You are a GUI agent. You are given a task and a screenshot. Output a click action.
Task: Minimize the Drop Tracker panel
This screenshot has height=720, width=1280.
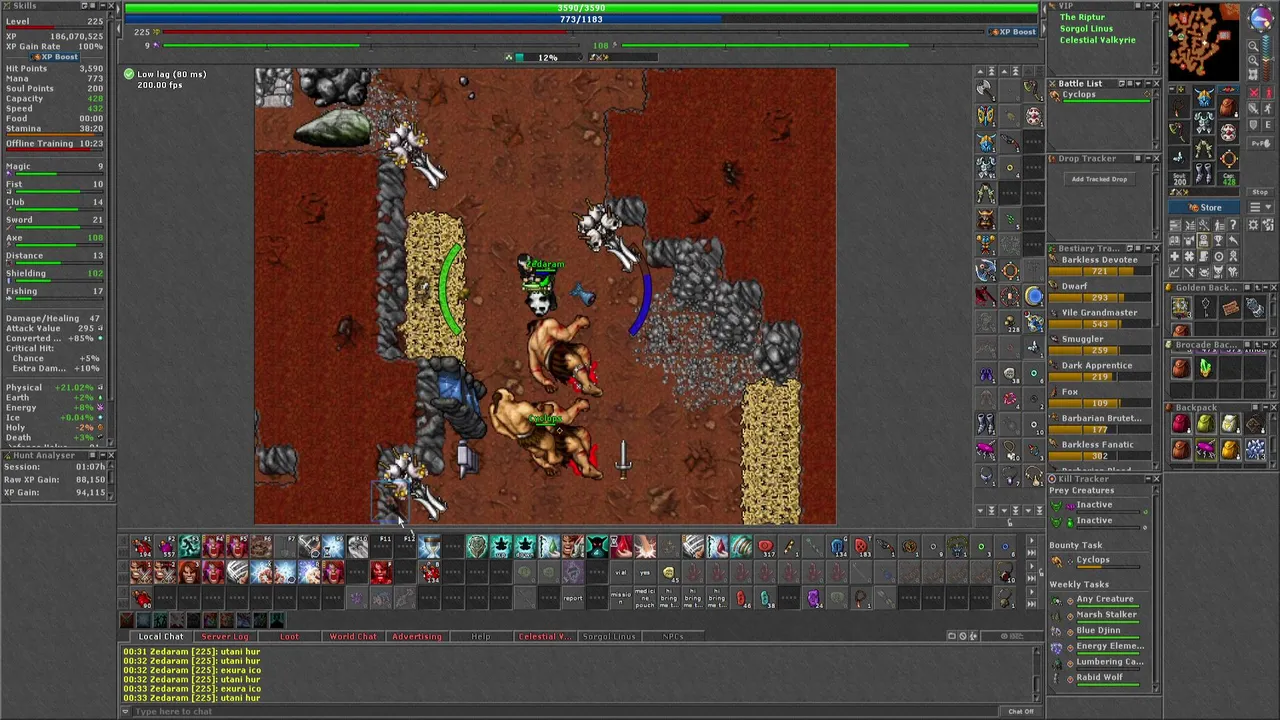point(1148,158)
